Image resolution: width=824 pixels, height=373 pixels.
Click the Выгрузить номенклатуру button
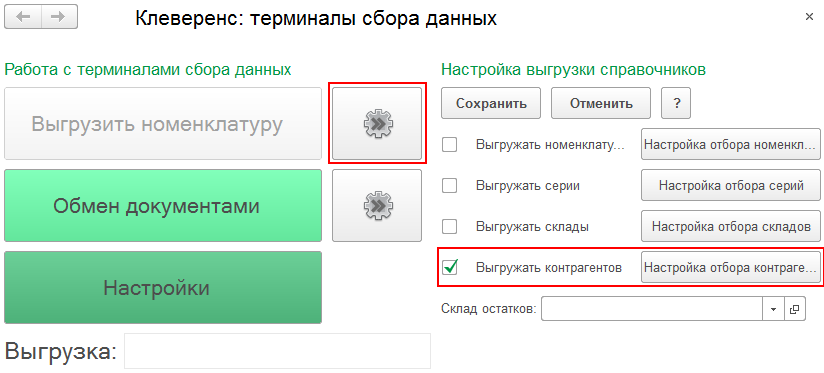click(x=163, y=123)
